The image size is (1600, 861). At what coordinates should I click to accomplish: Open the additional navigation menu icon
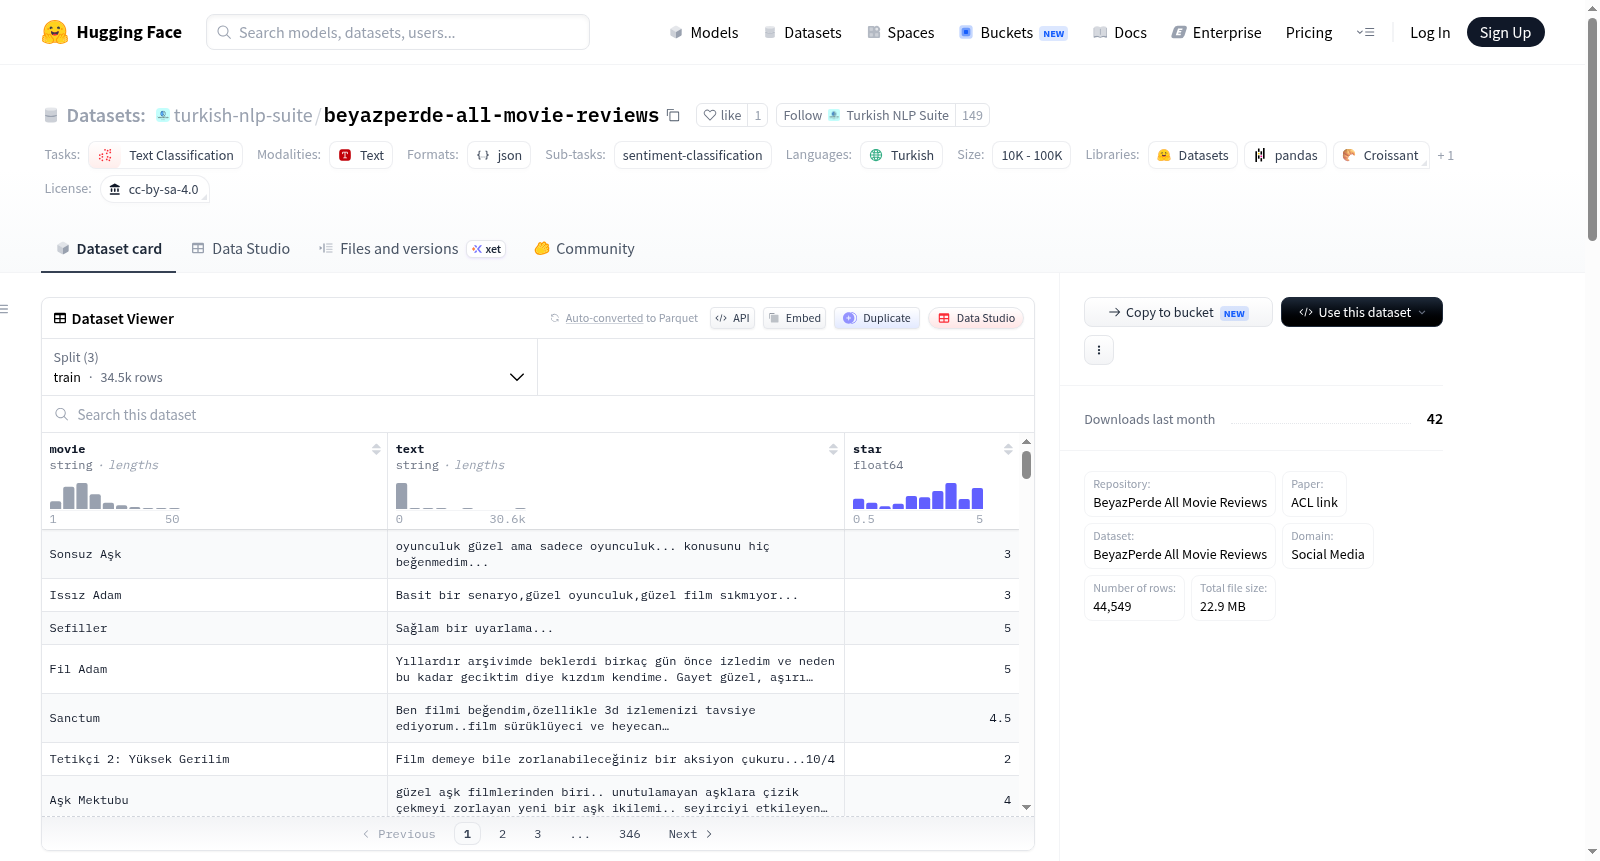[1365, 32]
